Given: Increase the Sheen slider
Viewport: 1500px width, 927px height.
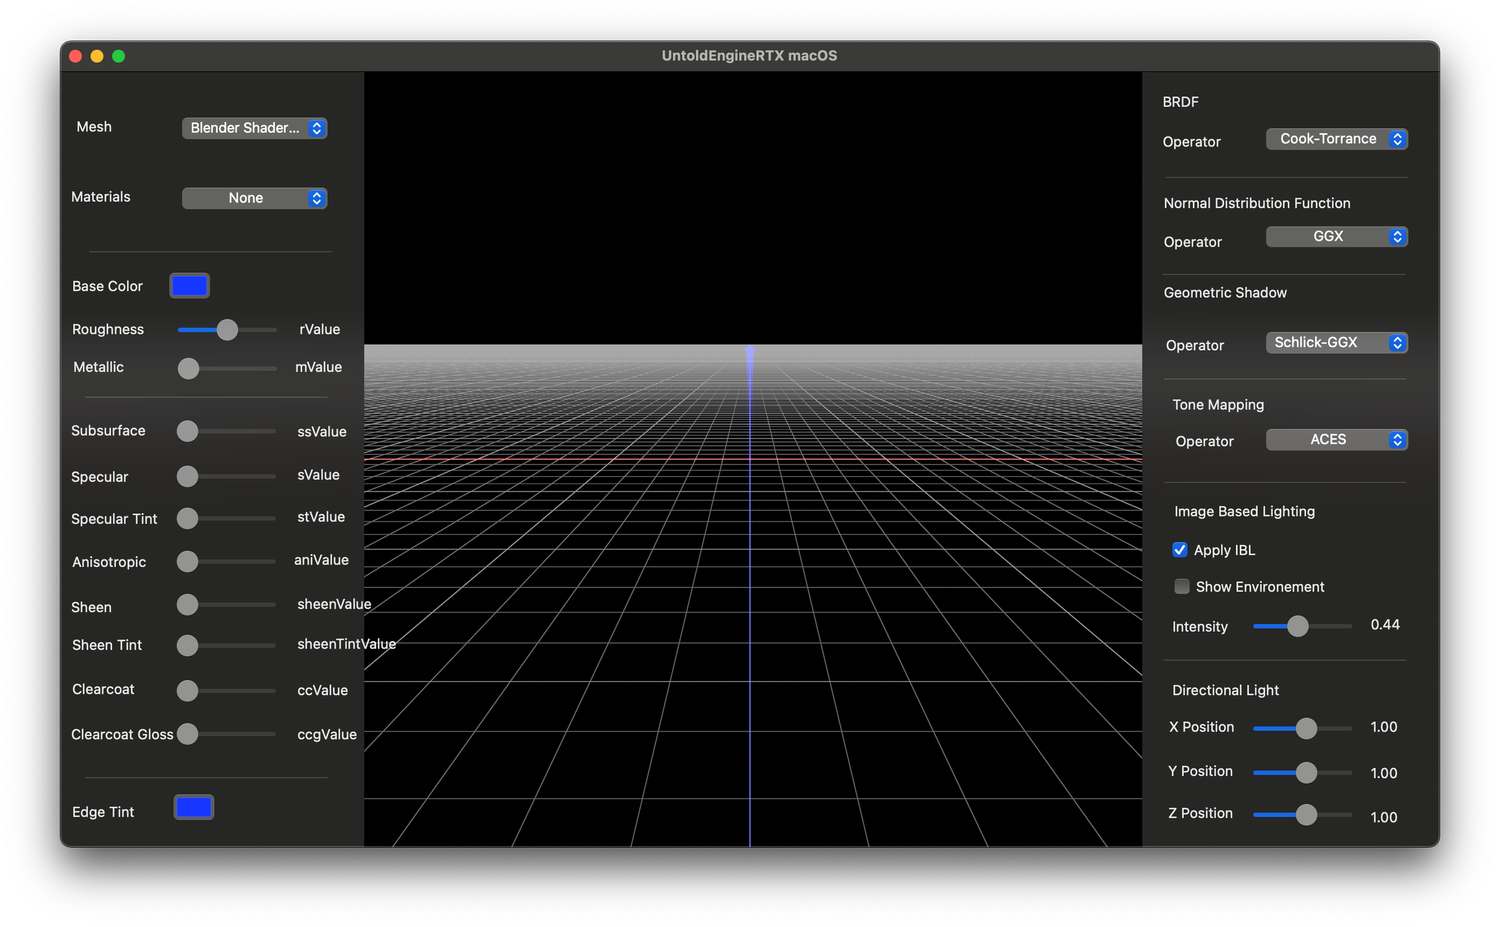Looking at the screenshot, I should pos(187,604).
